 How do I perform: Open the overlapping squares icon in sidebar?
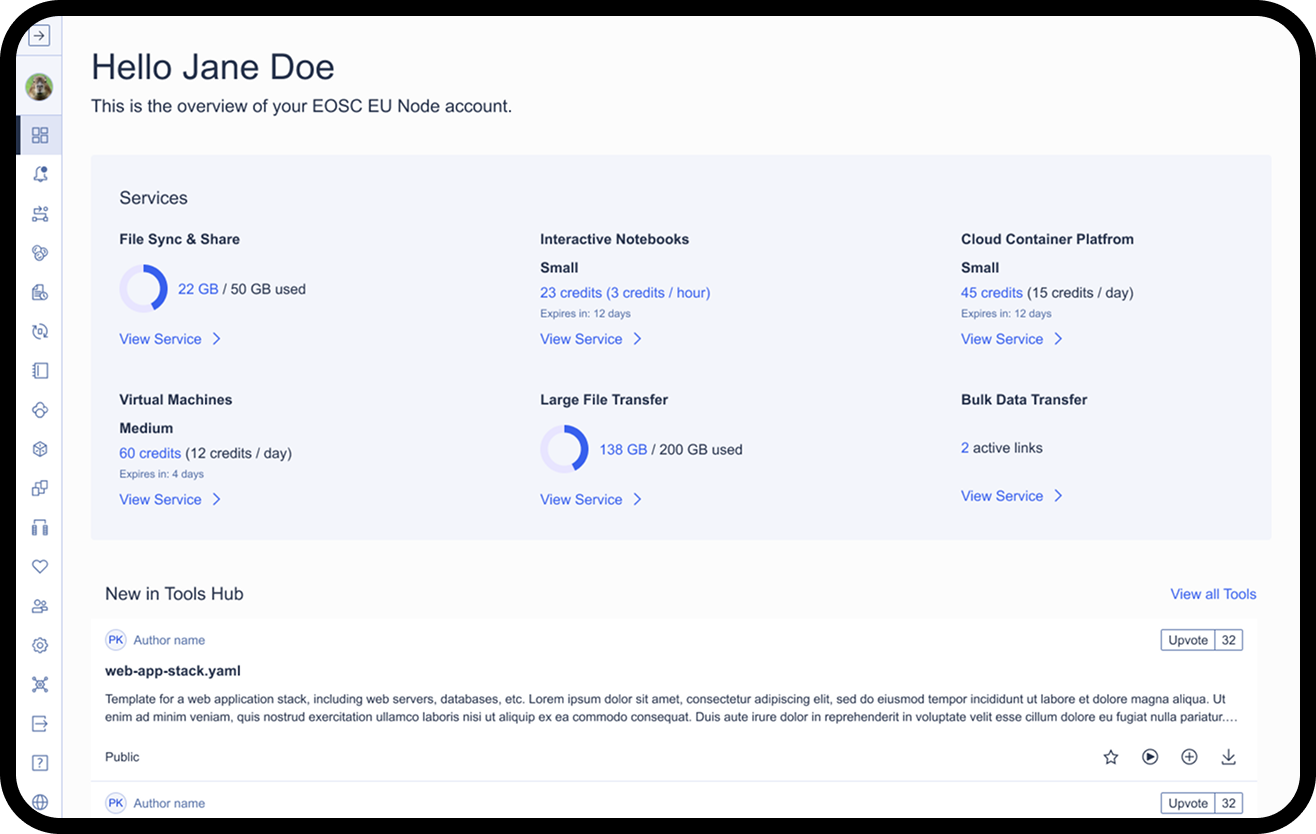40,488
